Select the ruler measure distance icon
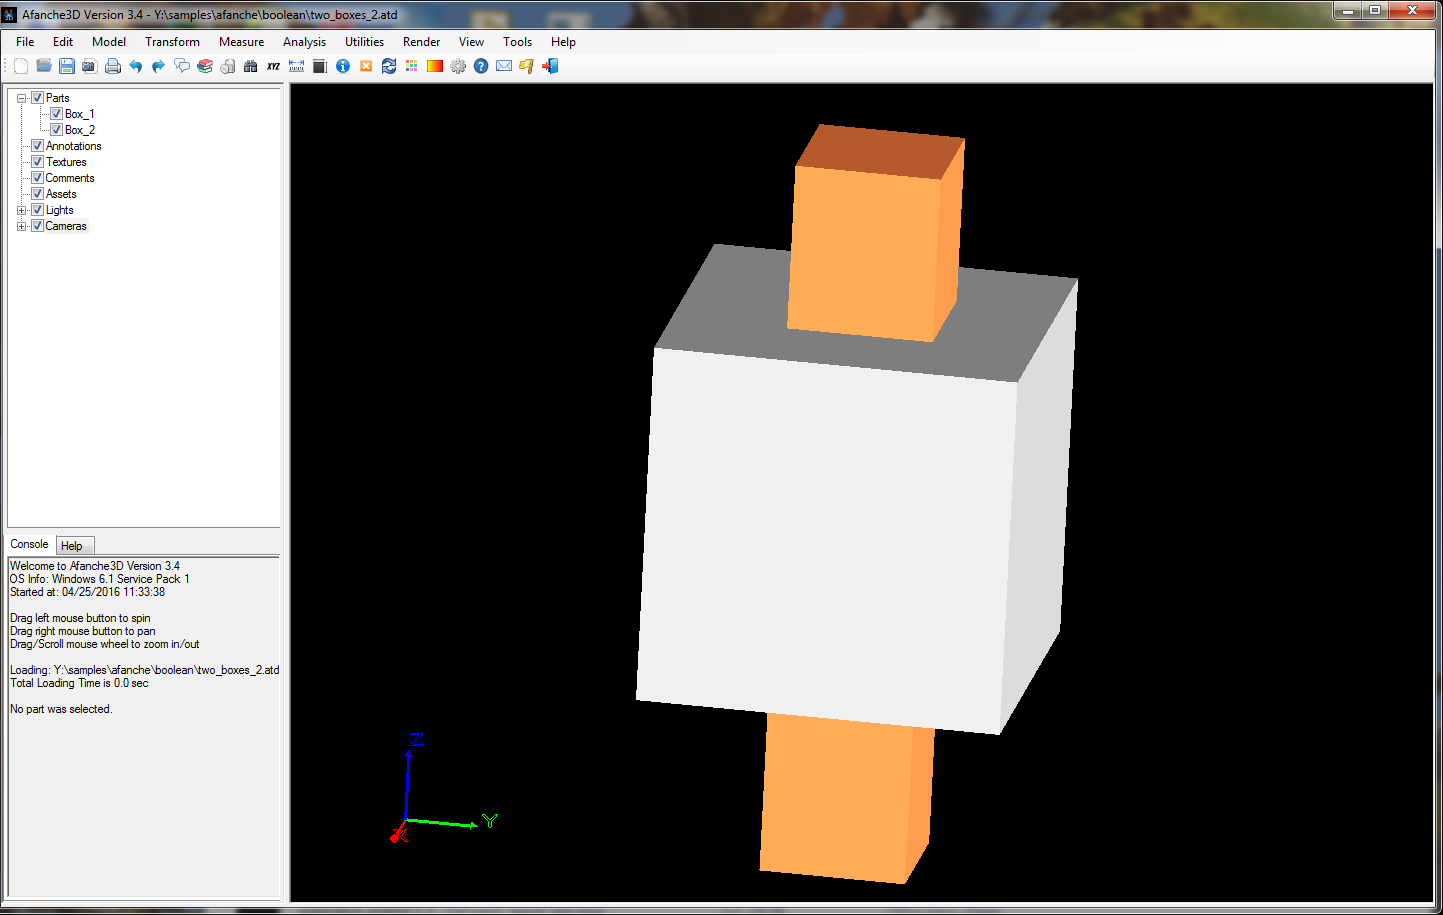 tap(296, 66)
